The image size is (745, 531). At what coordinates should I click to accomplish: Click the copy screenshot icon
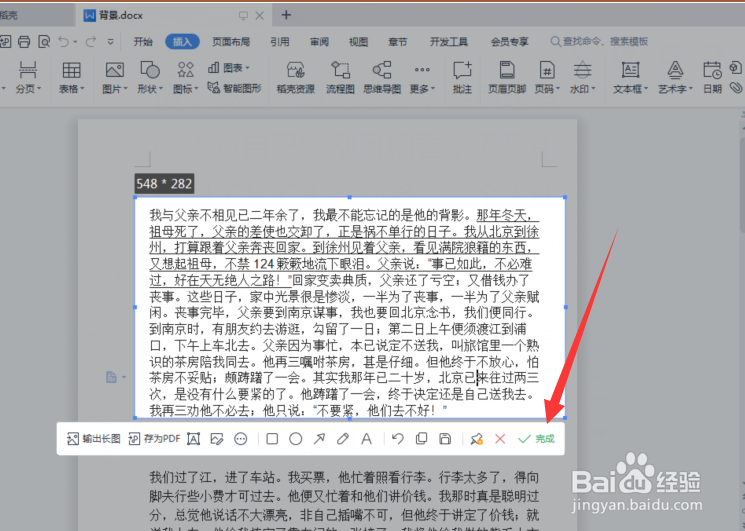point(421,439)
